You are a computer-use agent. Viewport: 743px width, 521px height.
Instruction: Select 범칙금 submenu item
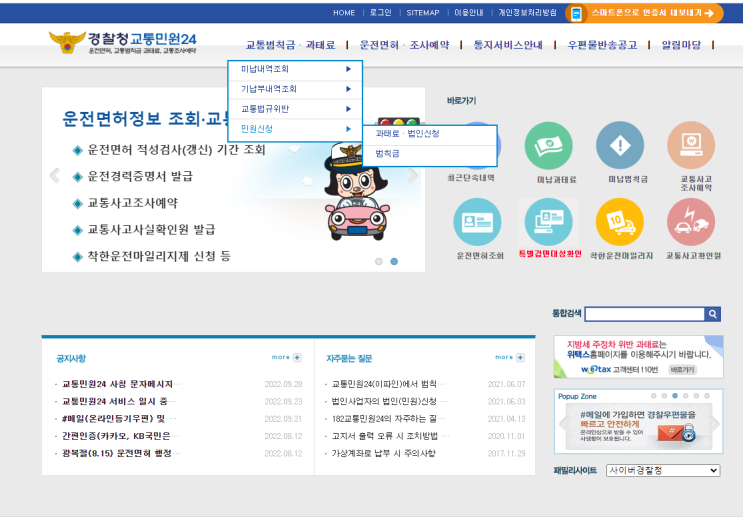(429, 154)
